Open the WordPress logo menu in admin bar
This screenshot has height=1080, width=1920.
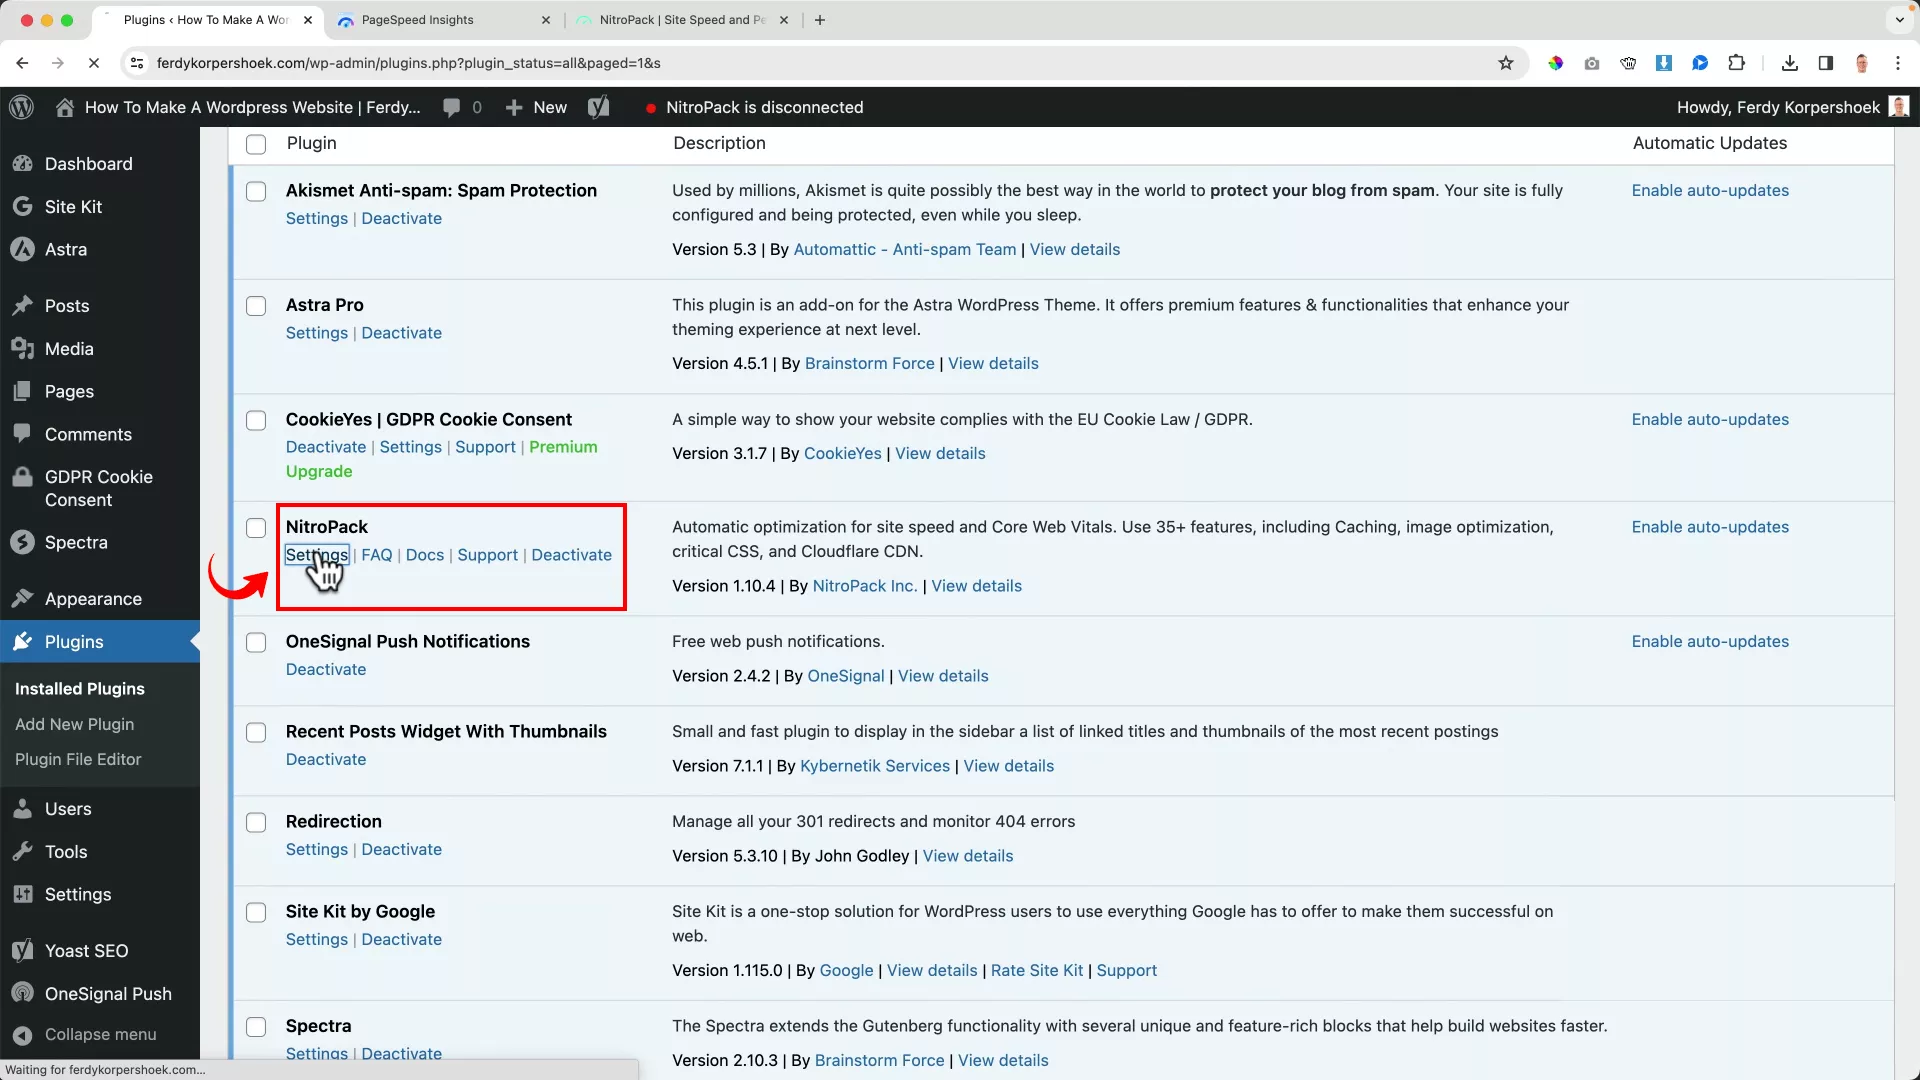21,107
